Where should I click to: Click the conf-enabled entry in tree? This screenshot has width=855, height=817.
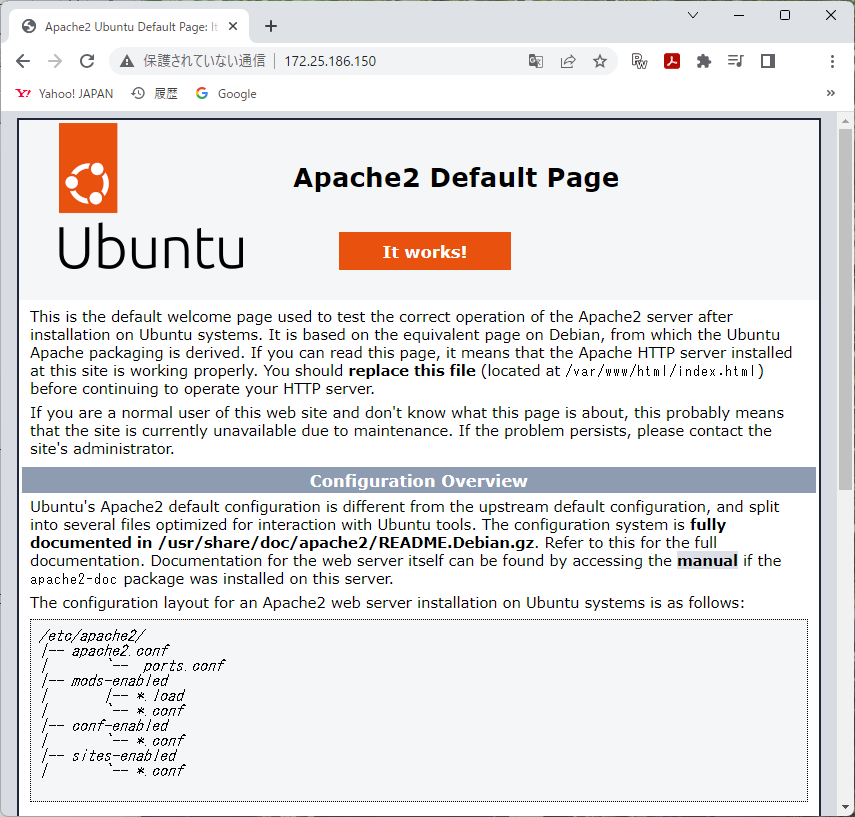point(120,726)
